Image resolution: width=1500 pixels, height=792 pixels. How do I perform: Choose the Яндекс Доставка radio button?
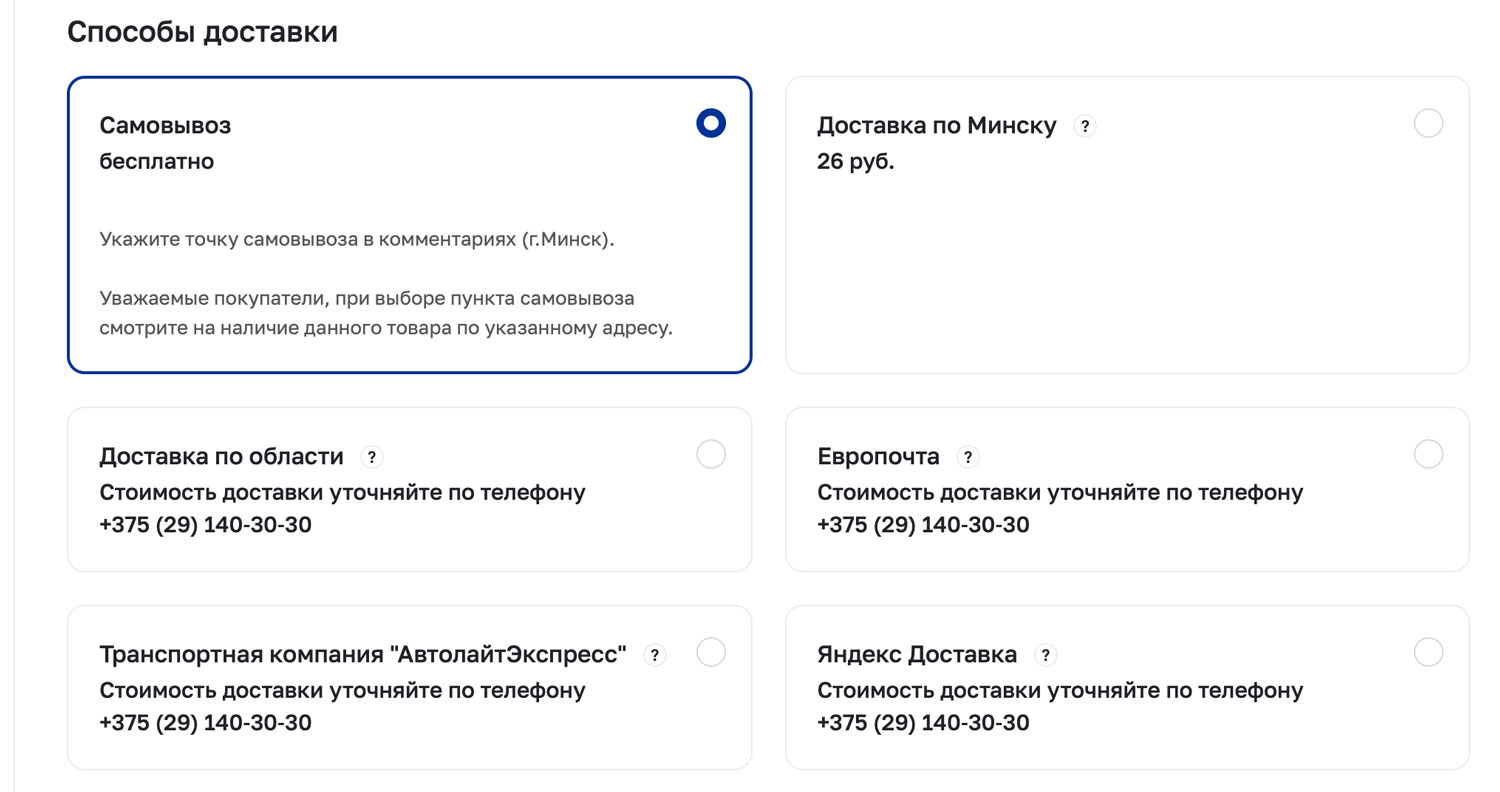(1428, 653)
